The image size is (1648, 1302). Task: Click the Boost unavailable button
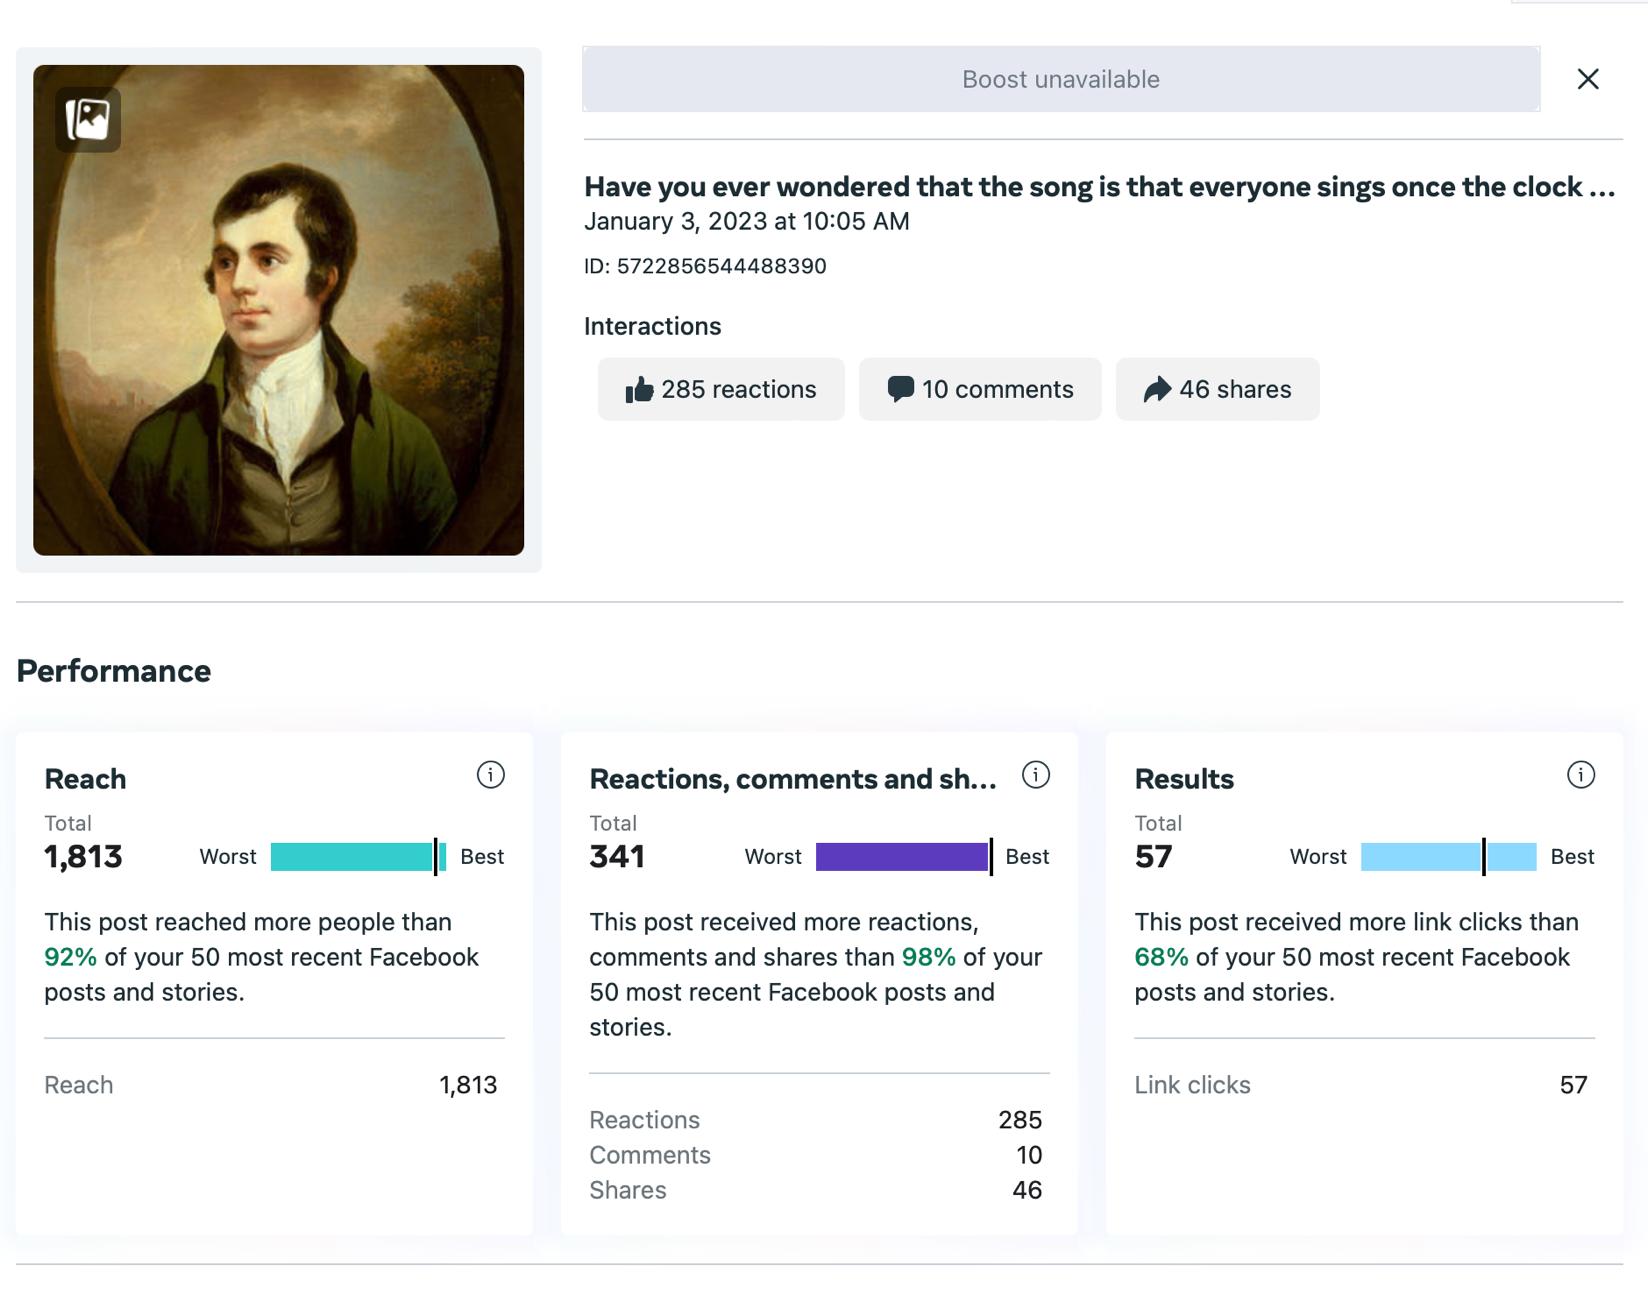1061,79
